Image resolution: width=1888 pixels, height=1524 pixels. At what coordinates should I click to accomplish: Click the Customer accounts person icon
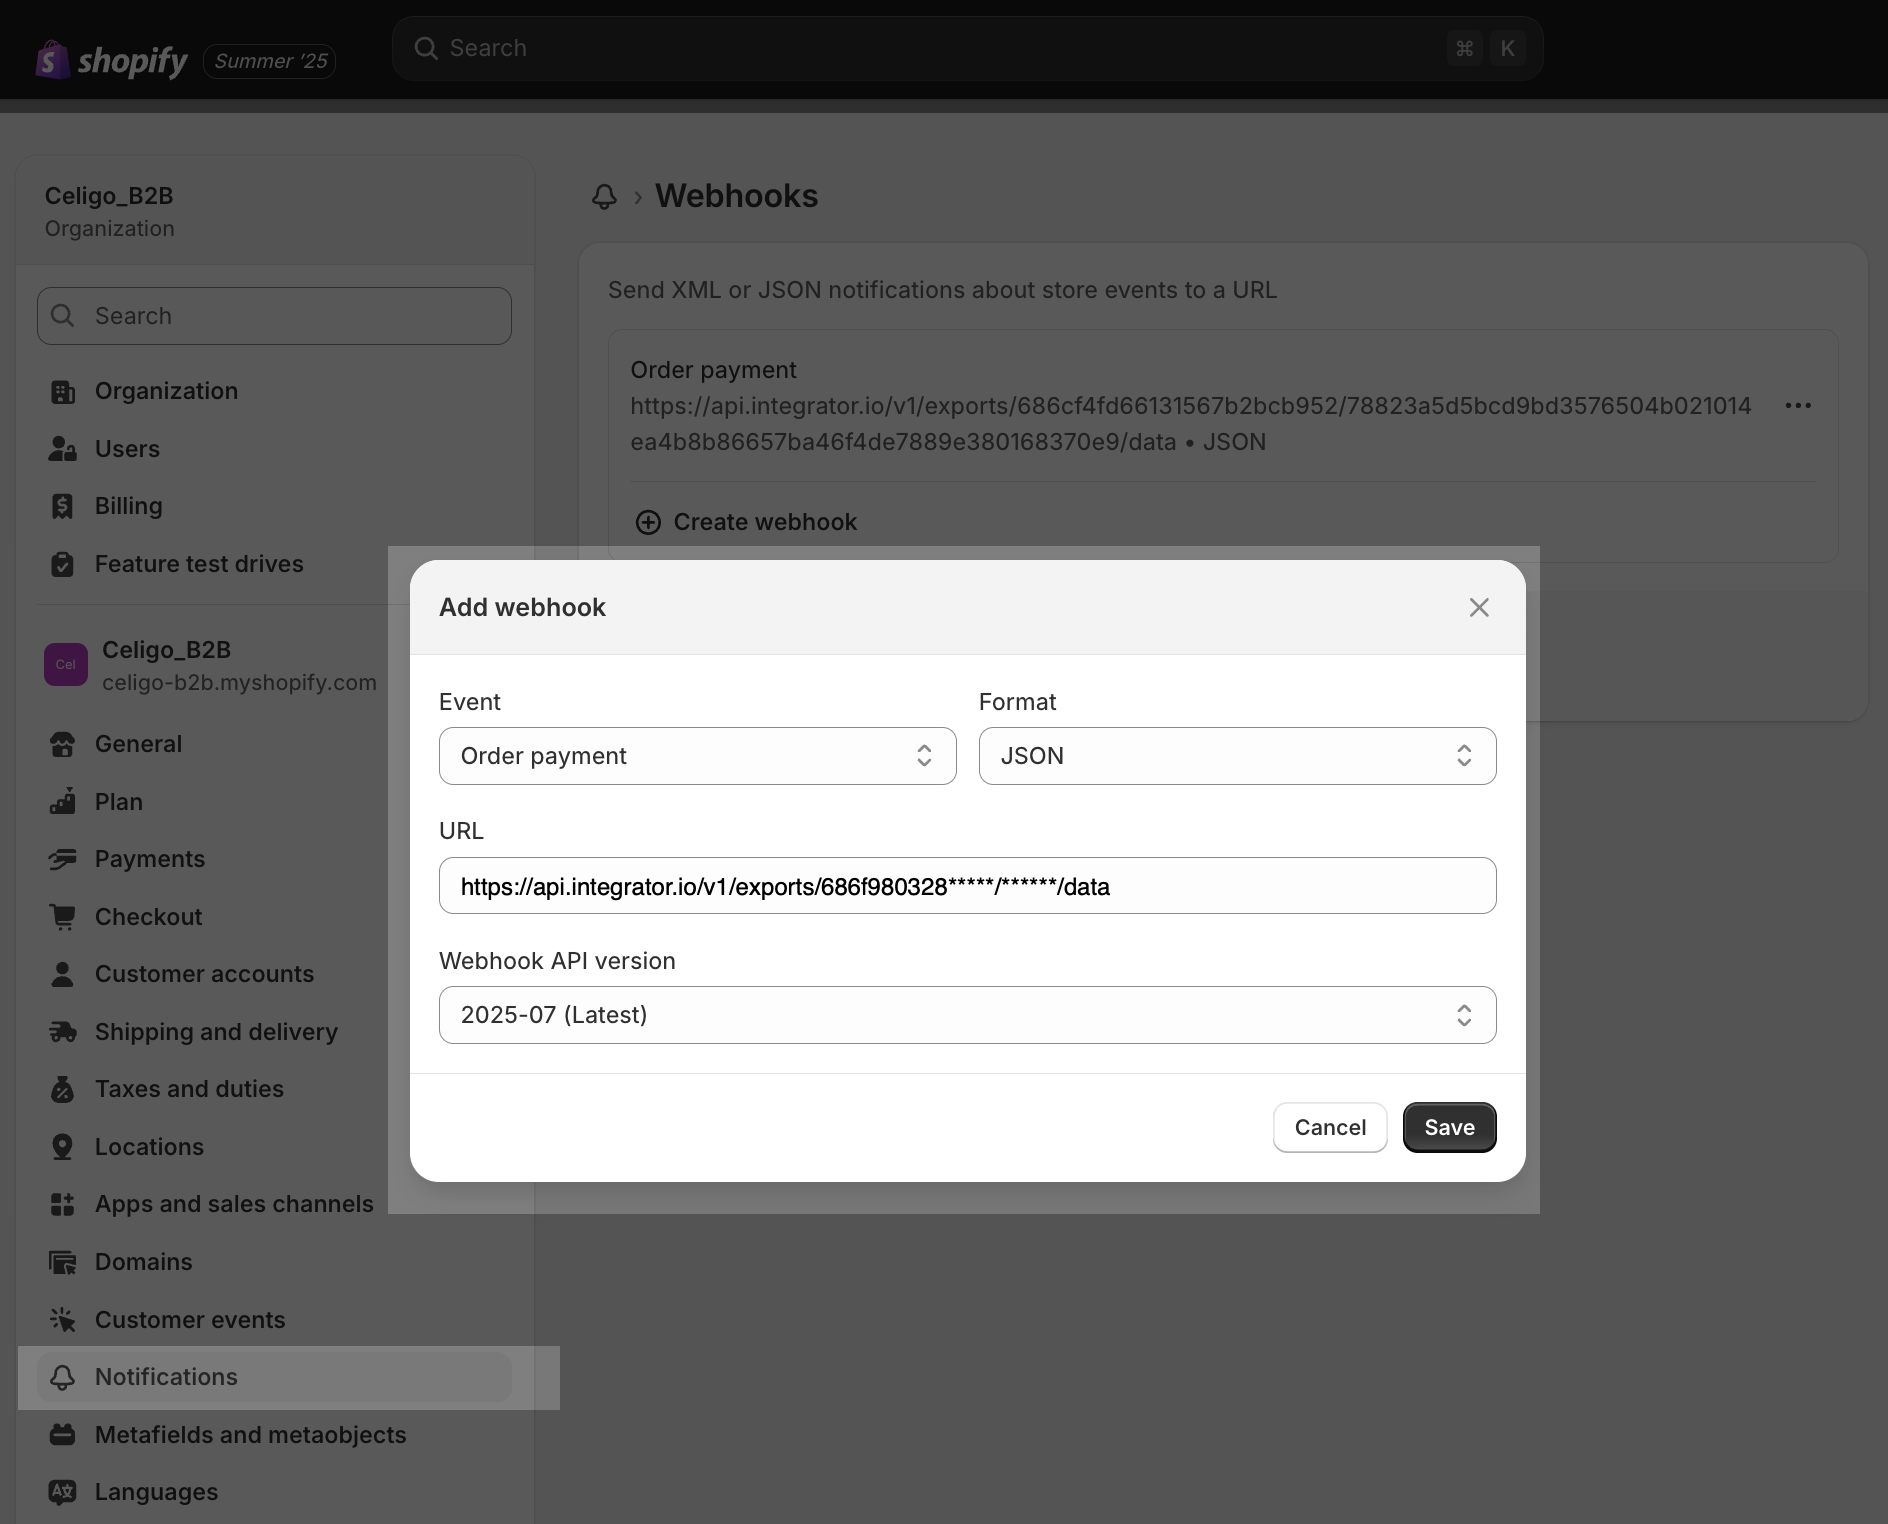[63, 974]
